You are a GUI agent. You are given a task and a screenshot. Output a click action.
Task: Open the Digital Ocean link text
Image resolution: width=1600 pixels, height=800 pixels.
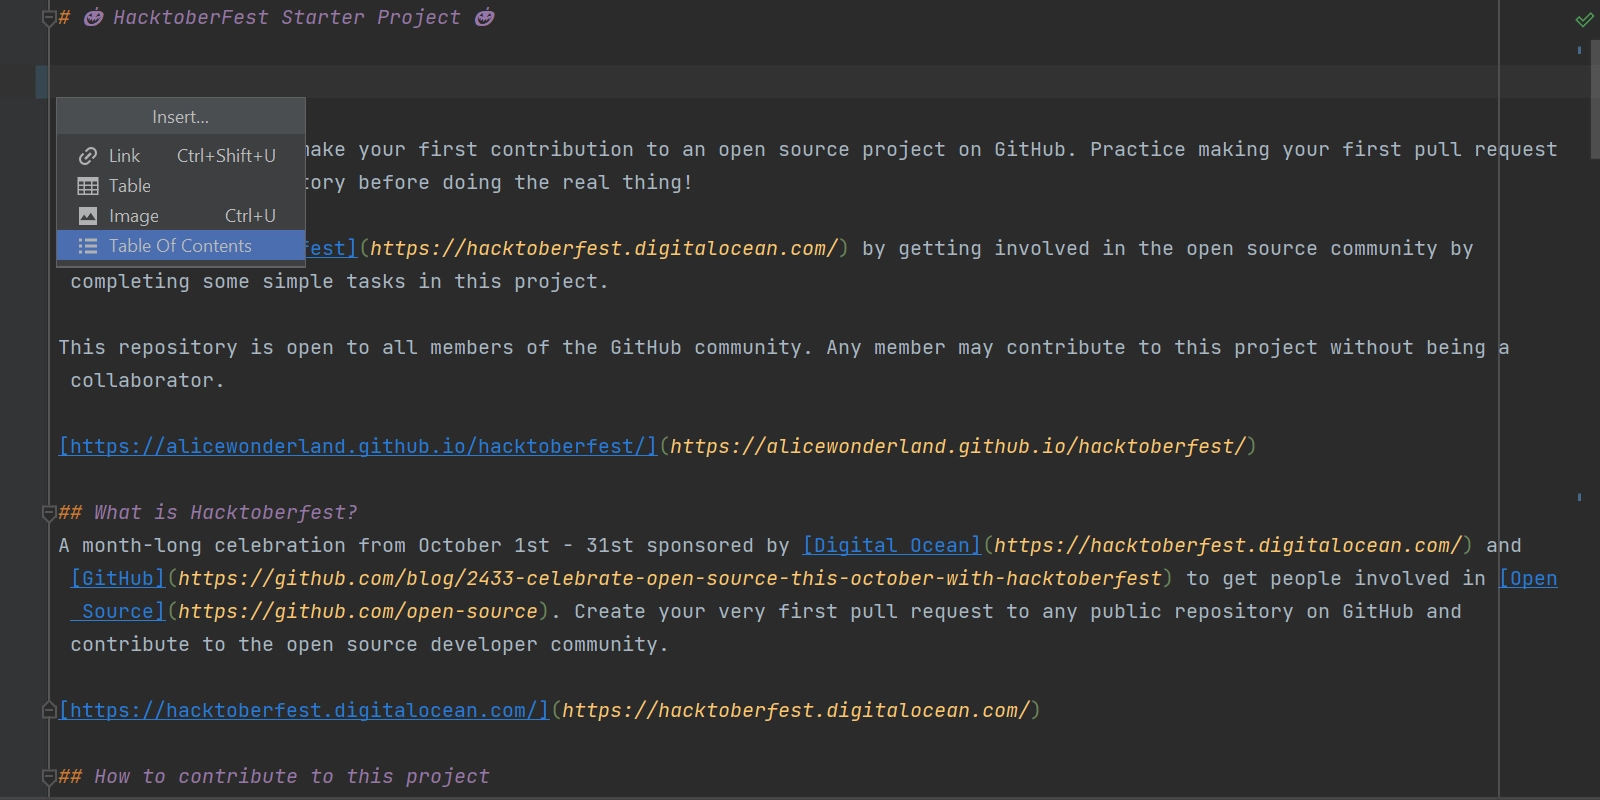[892, 546]
